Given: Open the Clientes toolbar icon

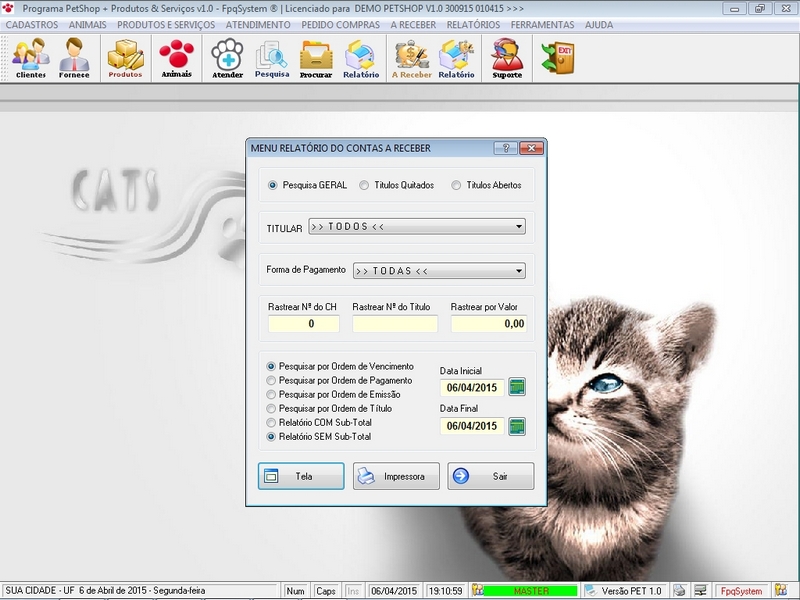Looking at the screenshot, I should tap(31, 58).
